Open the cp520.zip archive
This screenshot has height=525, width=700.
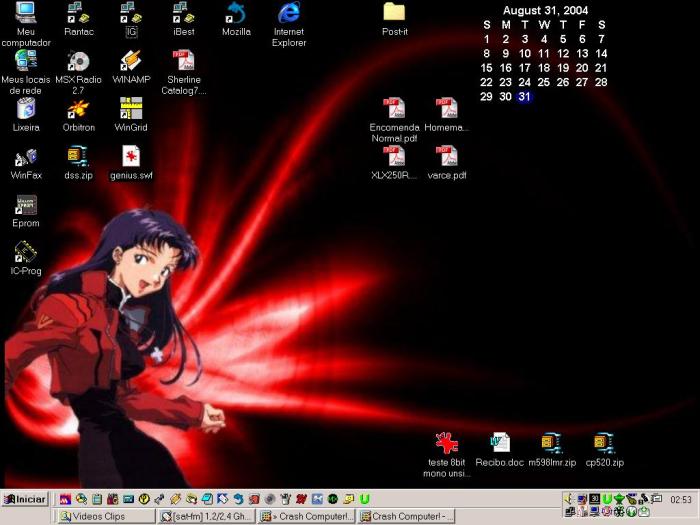604,450
